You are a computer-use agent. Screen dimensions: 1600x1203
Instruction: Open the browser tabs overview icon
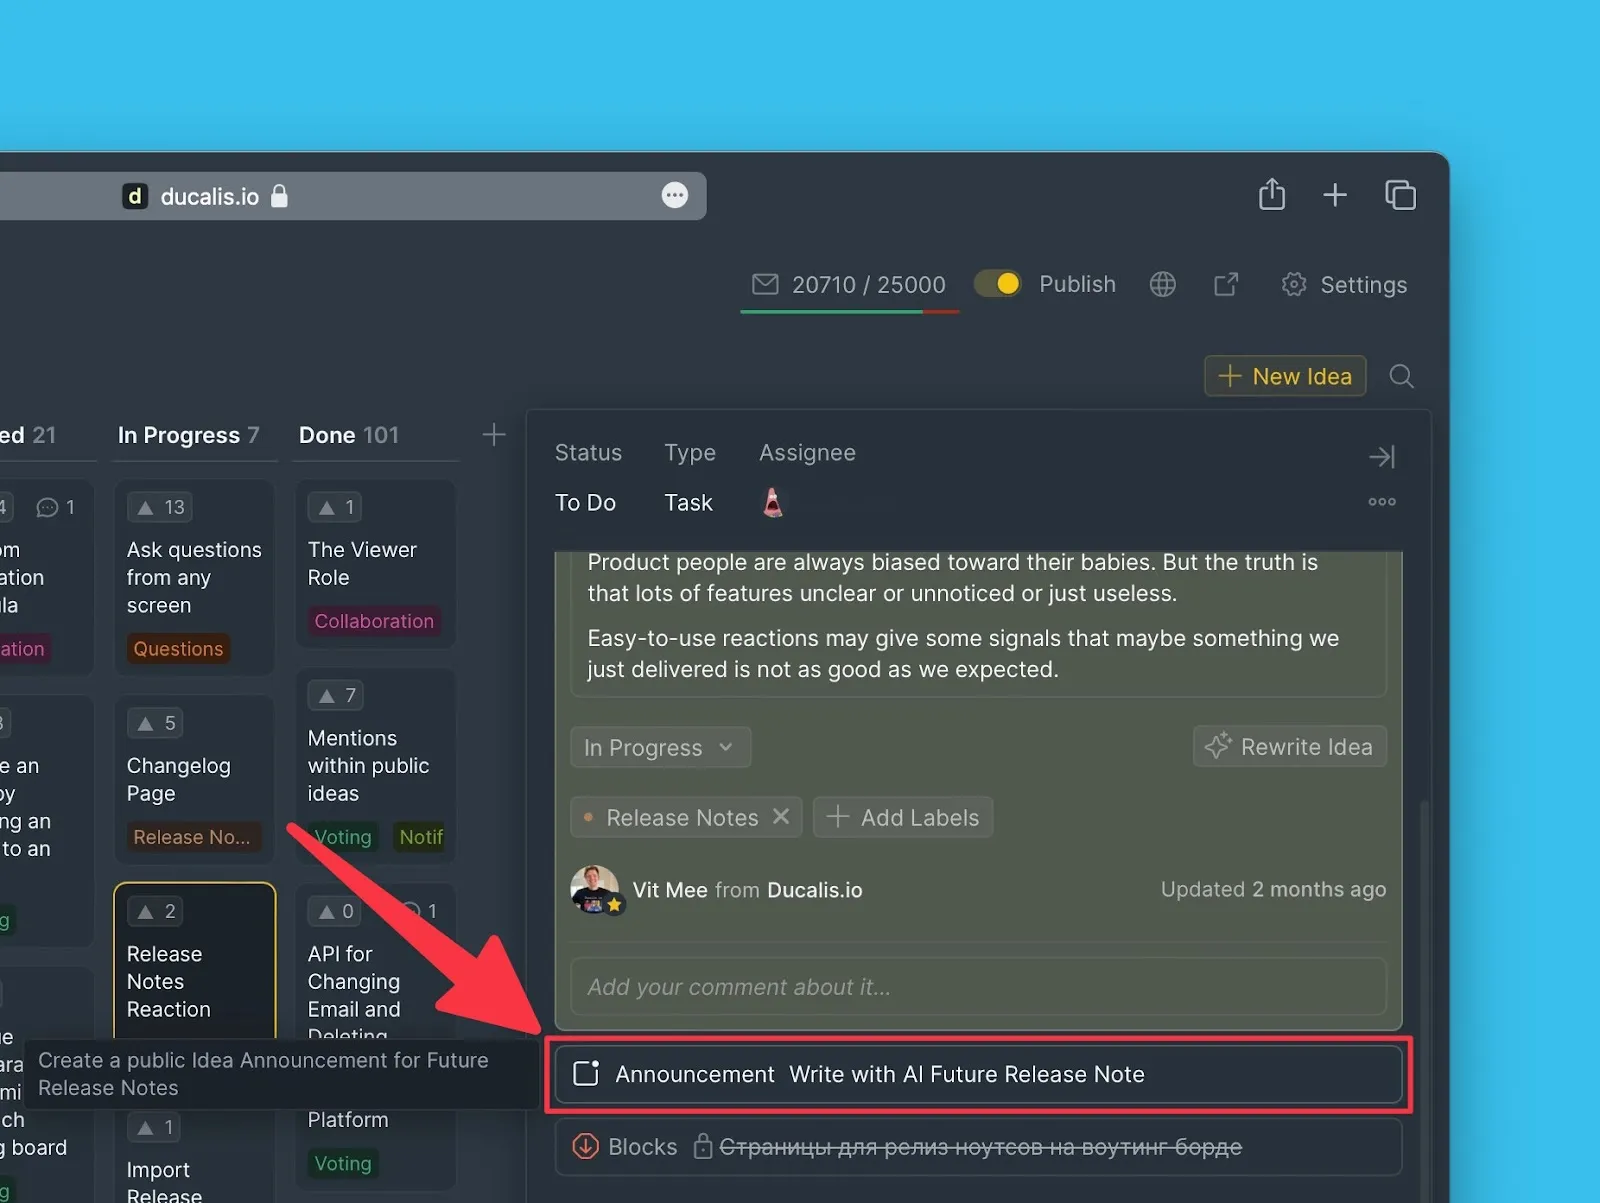[x=1400, y=195]
